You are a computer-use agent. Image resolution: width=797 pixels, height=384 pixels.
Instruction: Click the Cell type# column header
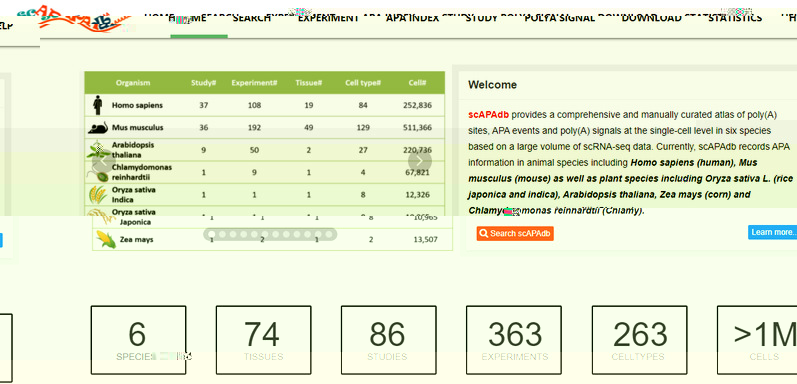coord(363,83)
